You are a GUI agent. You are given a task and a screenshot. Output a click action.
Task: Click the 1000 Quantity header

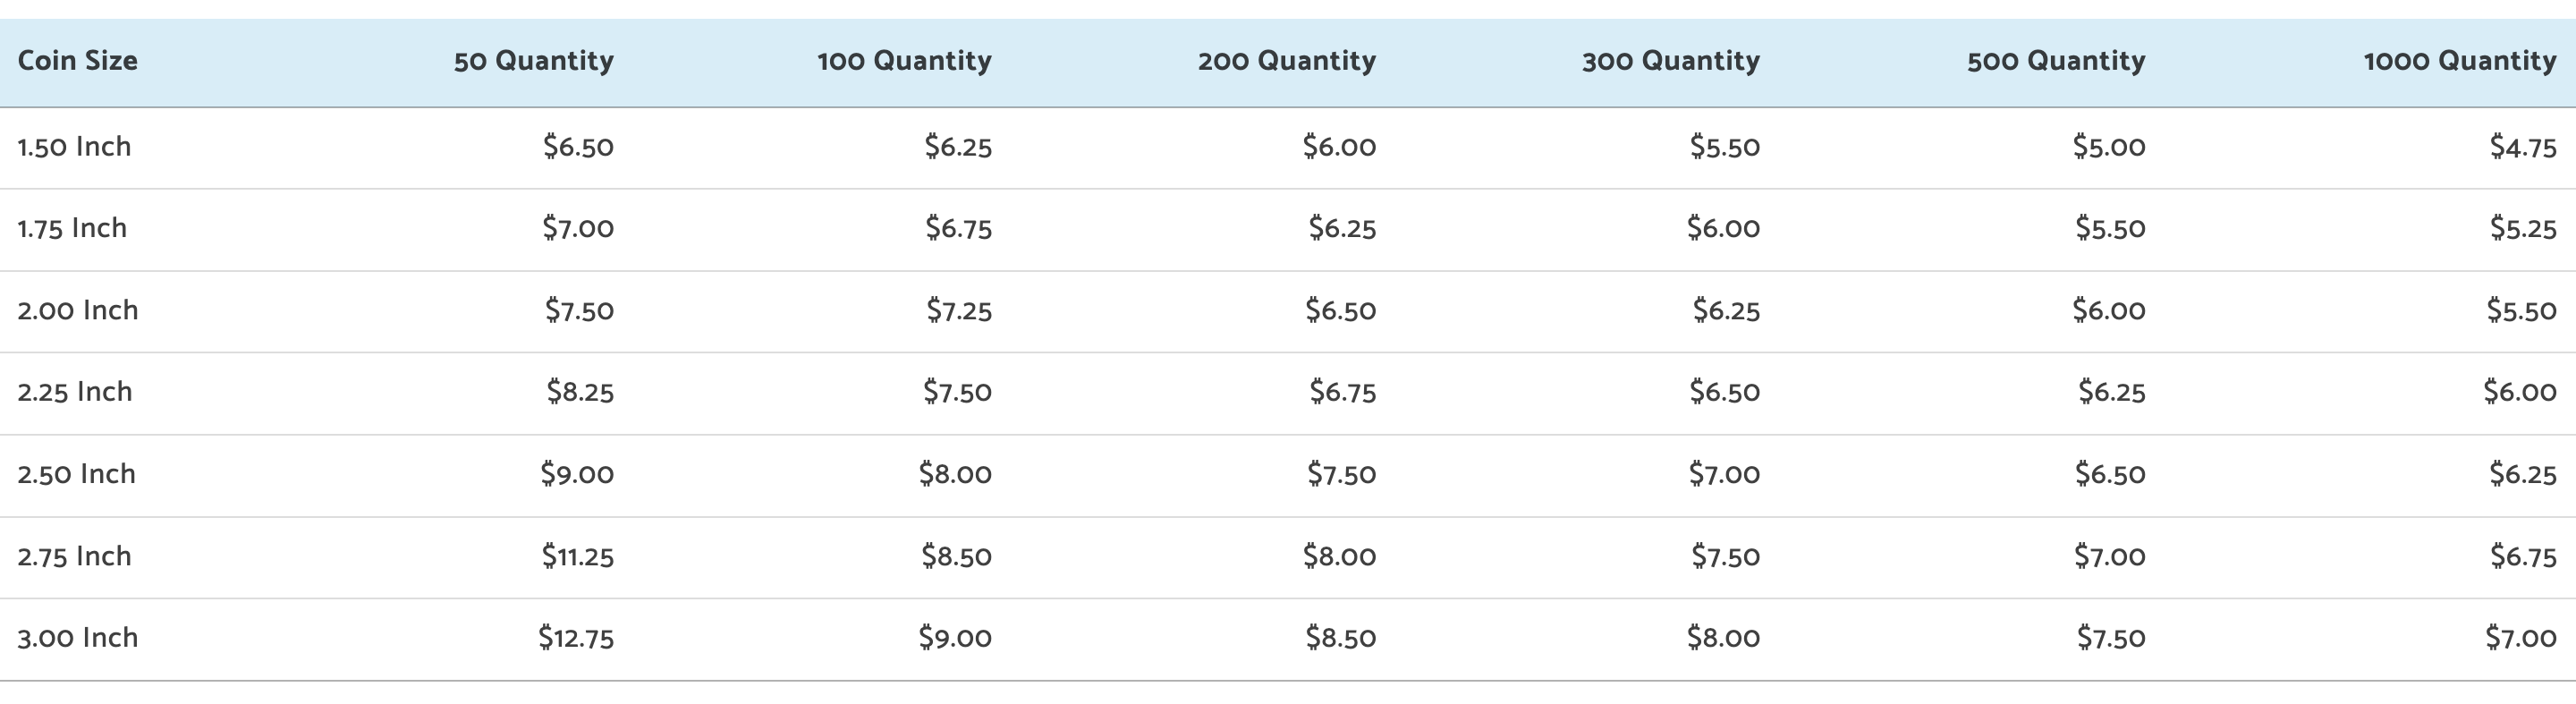2459,61
